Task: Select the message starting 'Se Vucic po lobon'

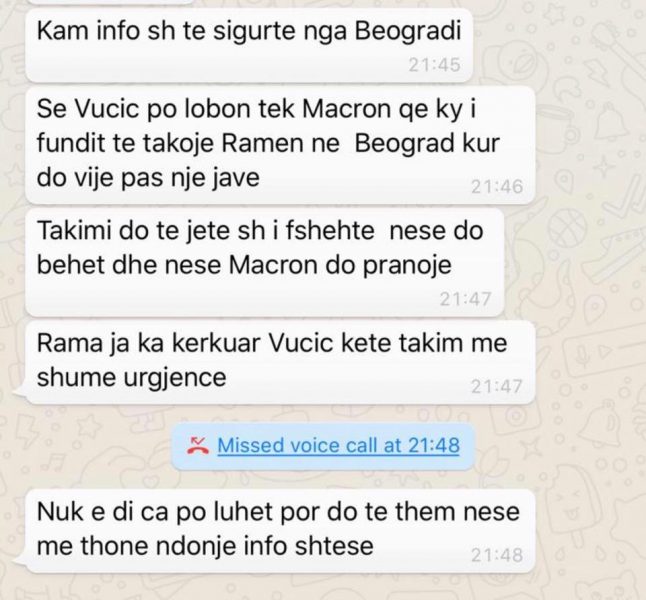Action: pyautogui.click(x=280, y=145)
